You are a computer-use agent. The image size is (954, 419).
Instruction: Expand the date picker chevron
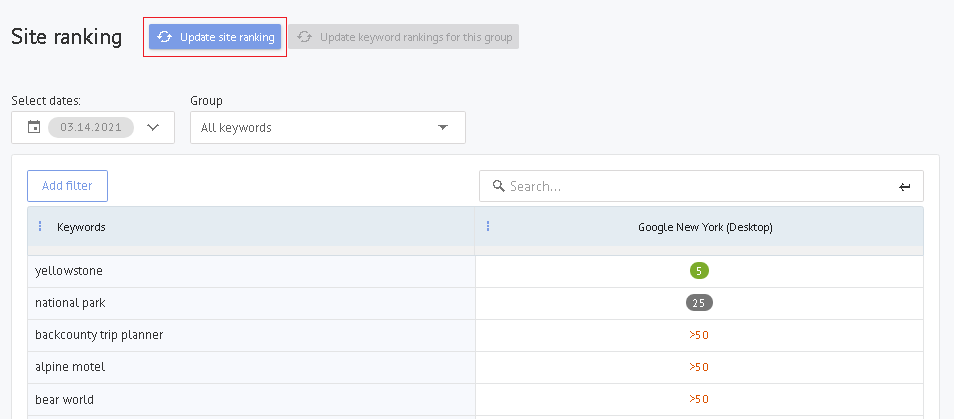click(153, 127)
